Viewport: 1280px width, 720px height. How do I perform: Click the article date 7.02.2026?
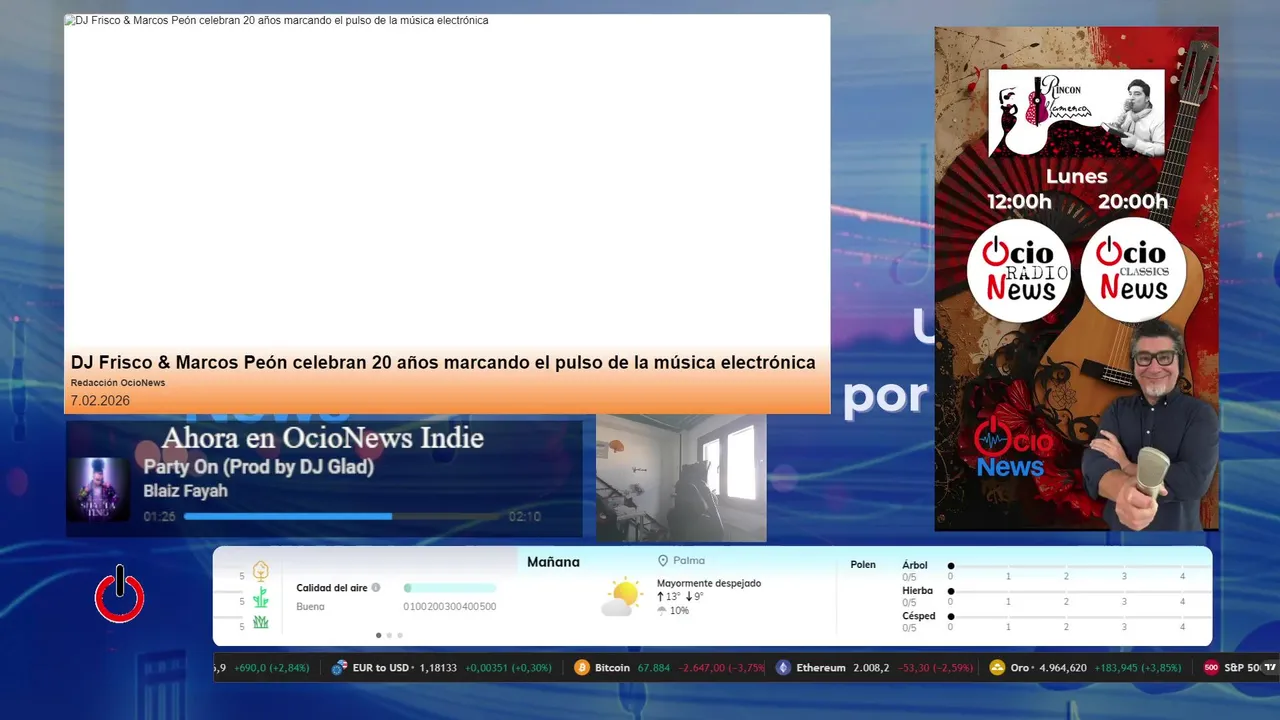(100, 401)
